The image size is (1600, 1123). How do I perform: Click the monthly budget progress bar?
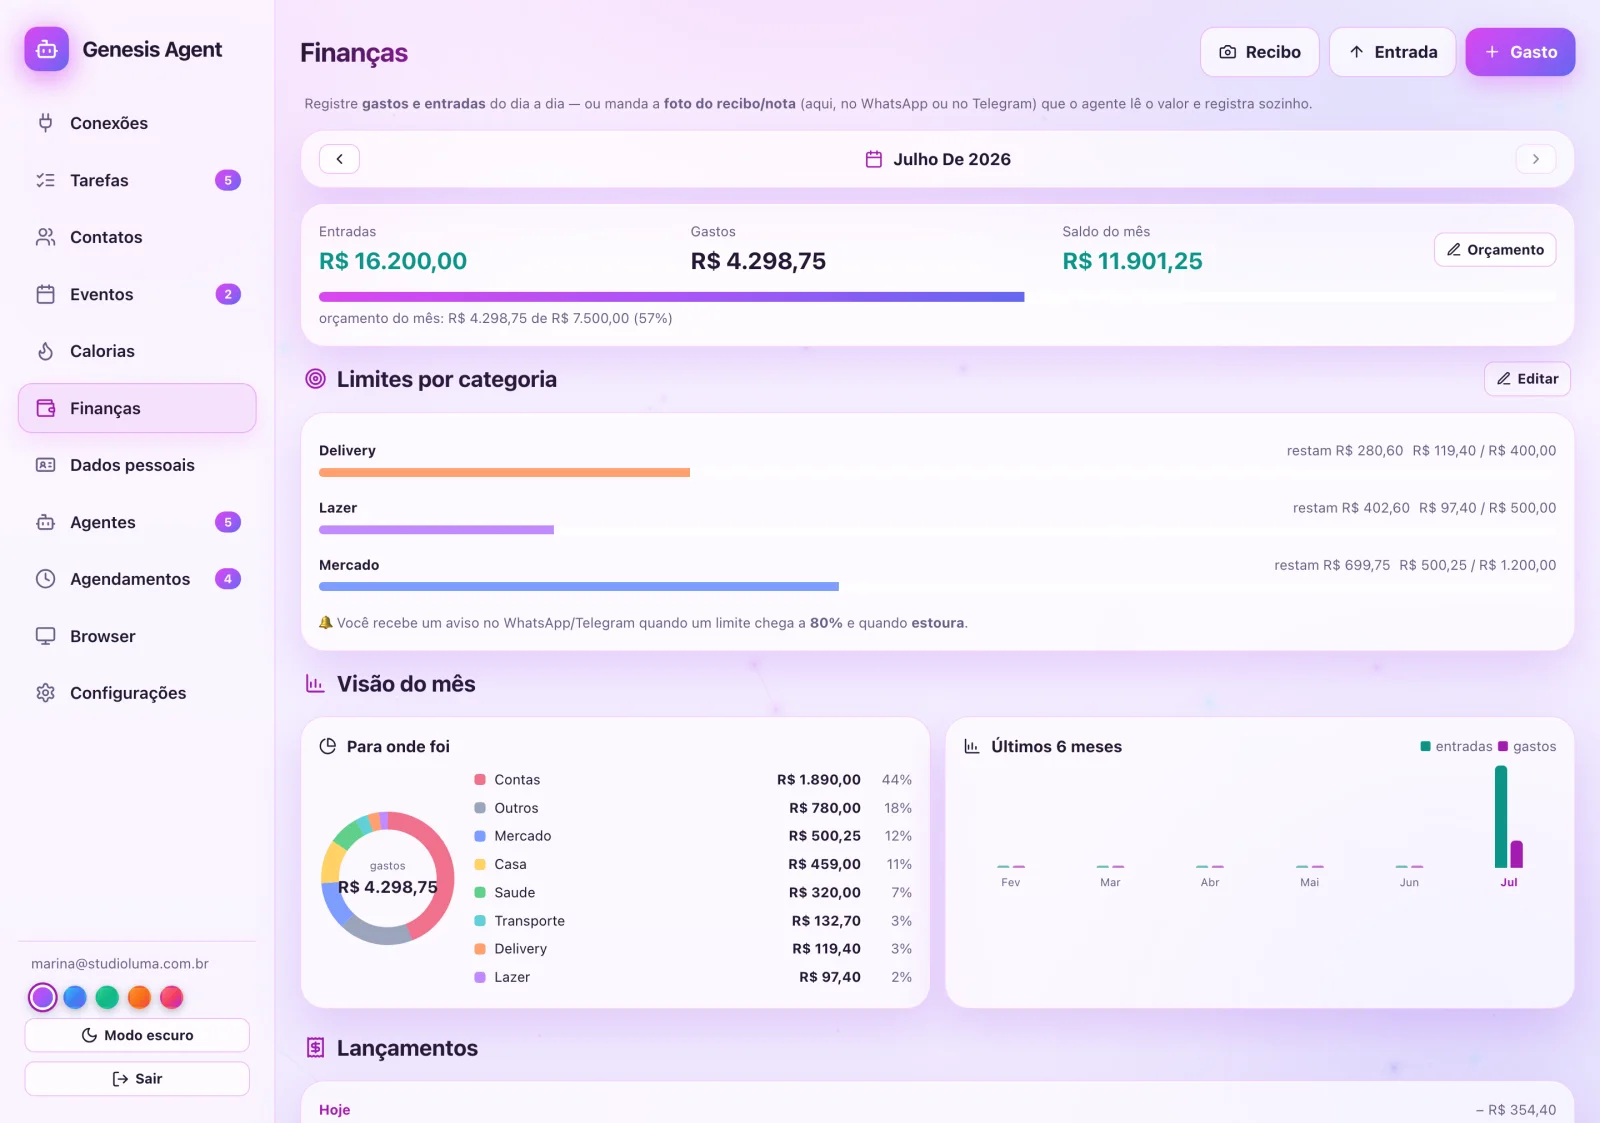(937, 297)
